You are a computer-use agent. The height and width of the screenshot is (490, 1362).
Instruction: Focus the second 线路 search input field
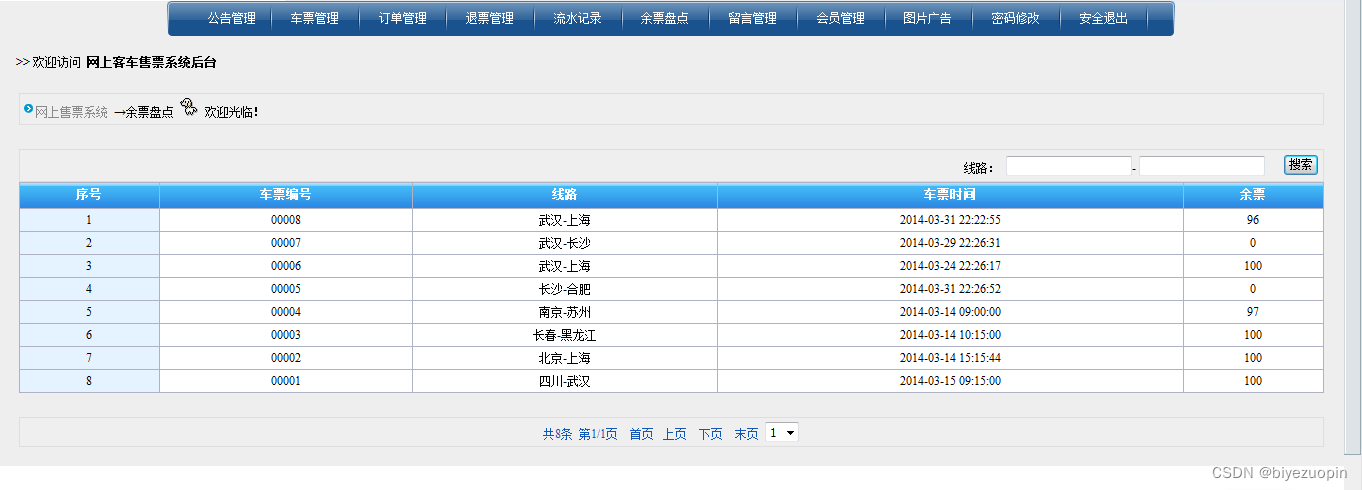point(1202,166)
